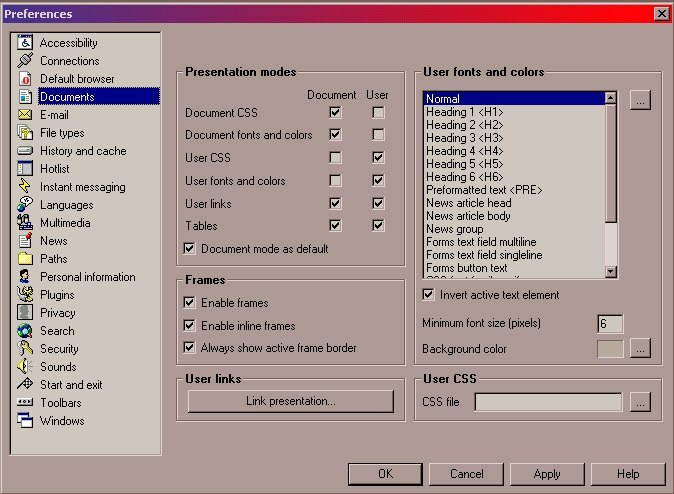This screenshot has height=494, width=674.
Task: Switch to Toolbars preferences category
Action: click(61, 403)
